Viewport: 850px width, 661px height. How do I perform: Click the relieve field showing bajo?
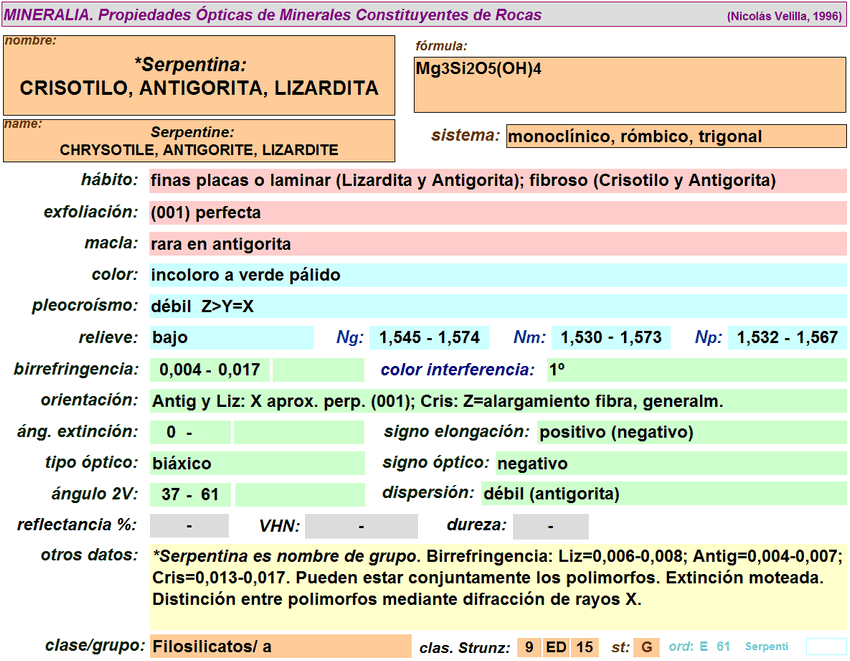pos(231,338)
